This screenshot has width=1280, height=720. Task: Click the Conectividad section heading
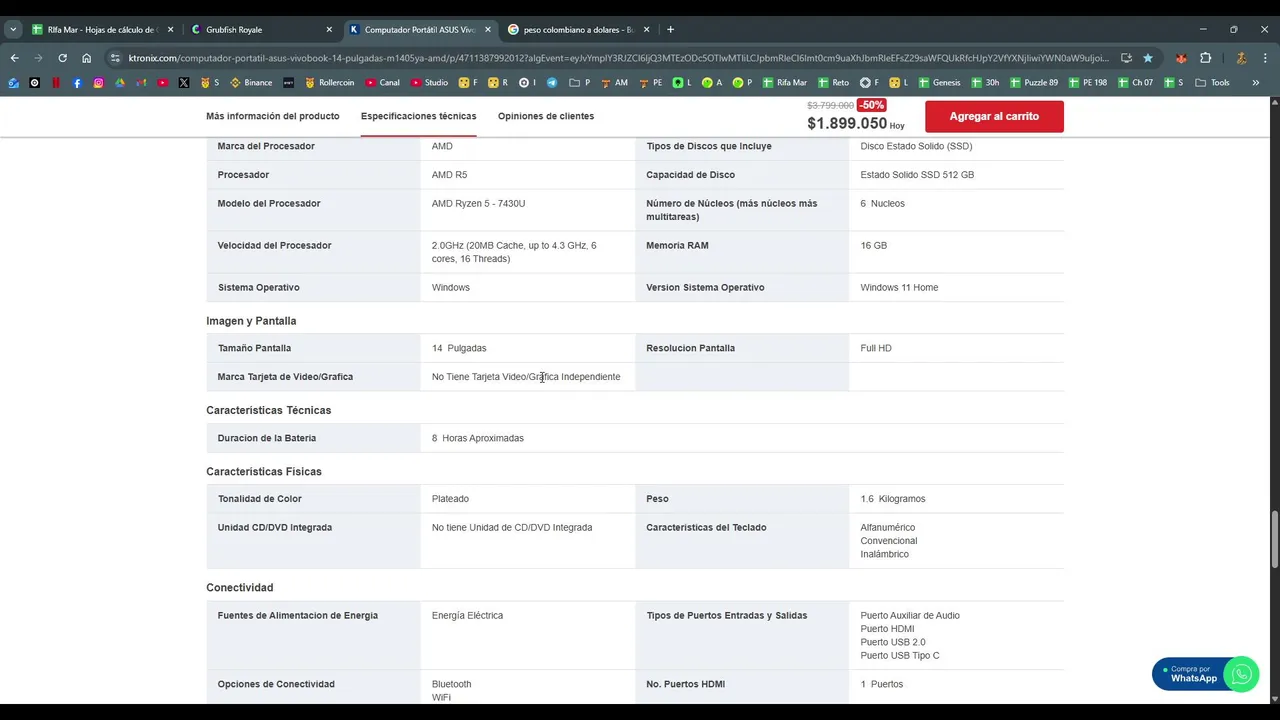coord(240,587)
